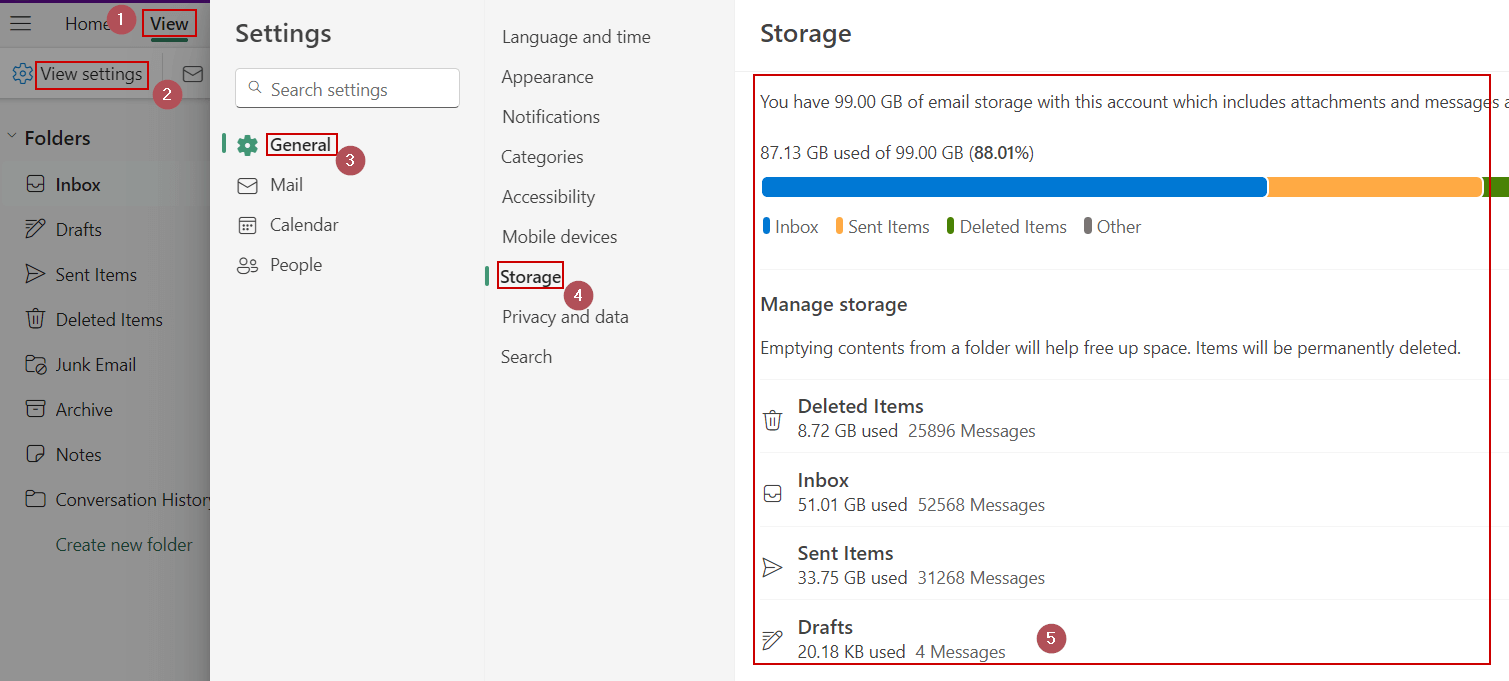The height and width of the screenshot is (681, 1509).
Task: Collapse the Folders section
Action: 10,137
